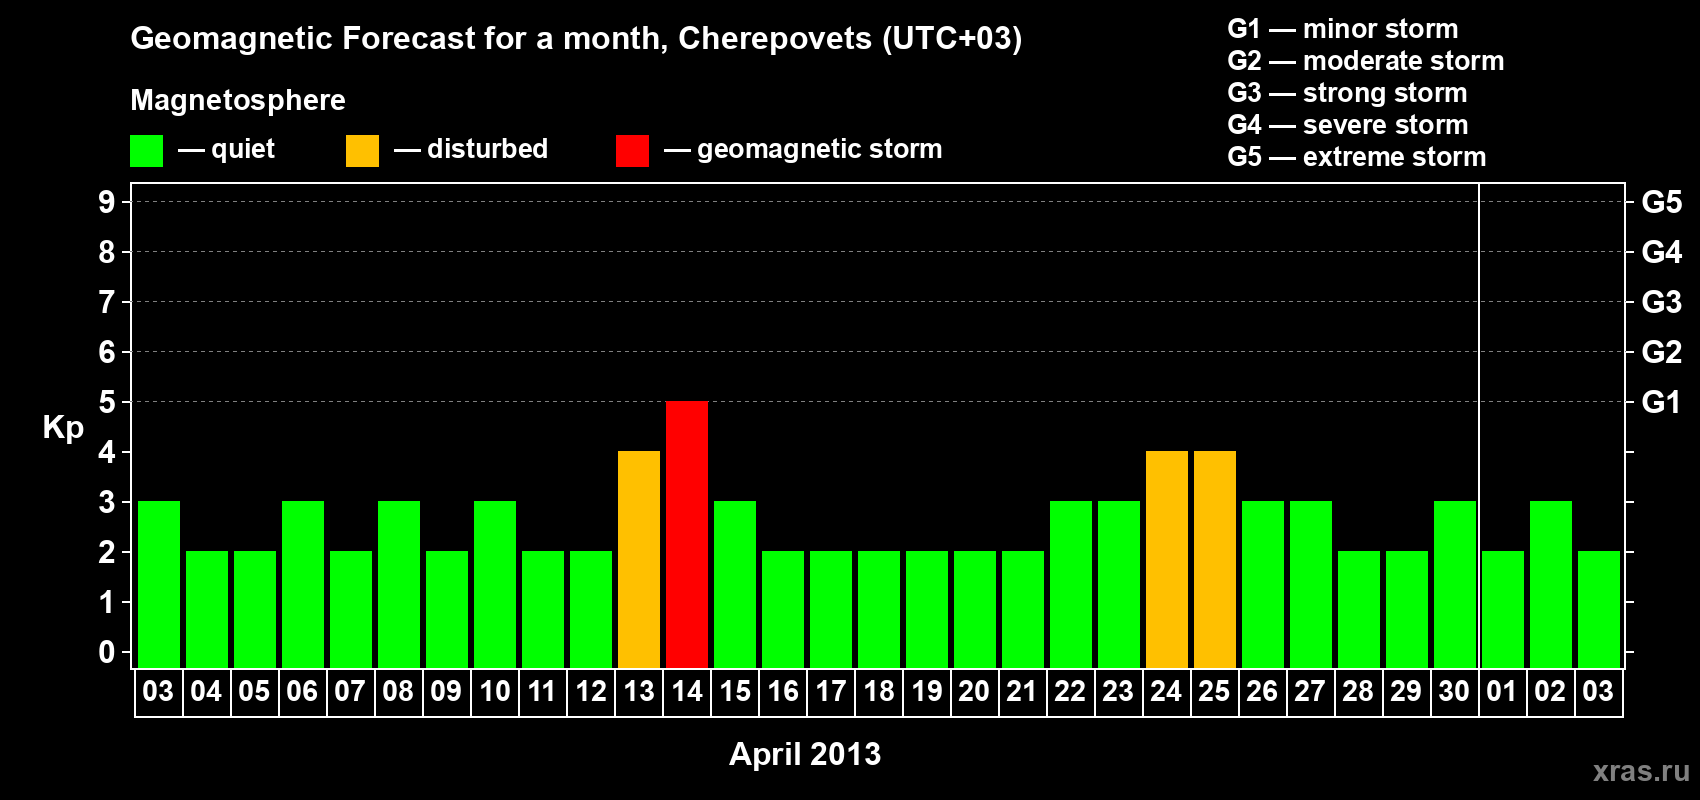Click the G2 label on the right axis
Viewport: 1700px width, 800px height.
click(1662, 352)
